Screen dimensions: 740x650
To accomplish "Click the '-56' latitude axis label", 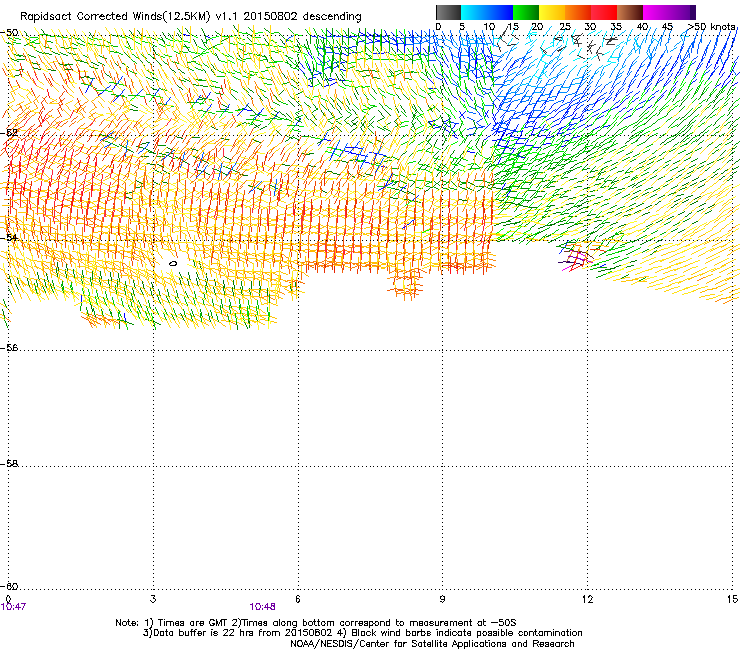I will point(9,348).
